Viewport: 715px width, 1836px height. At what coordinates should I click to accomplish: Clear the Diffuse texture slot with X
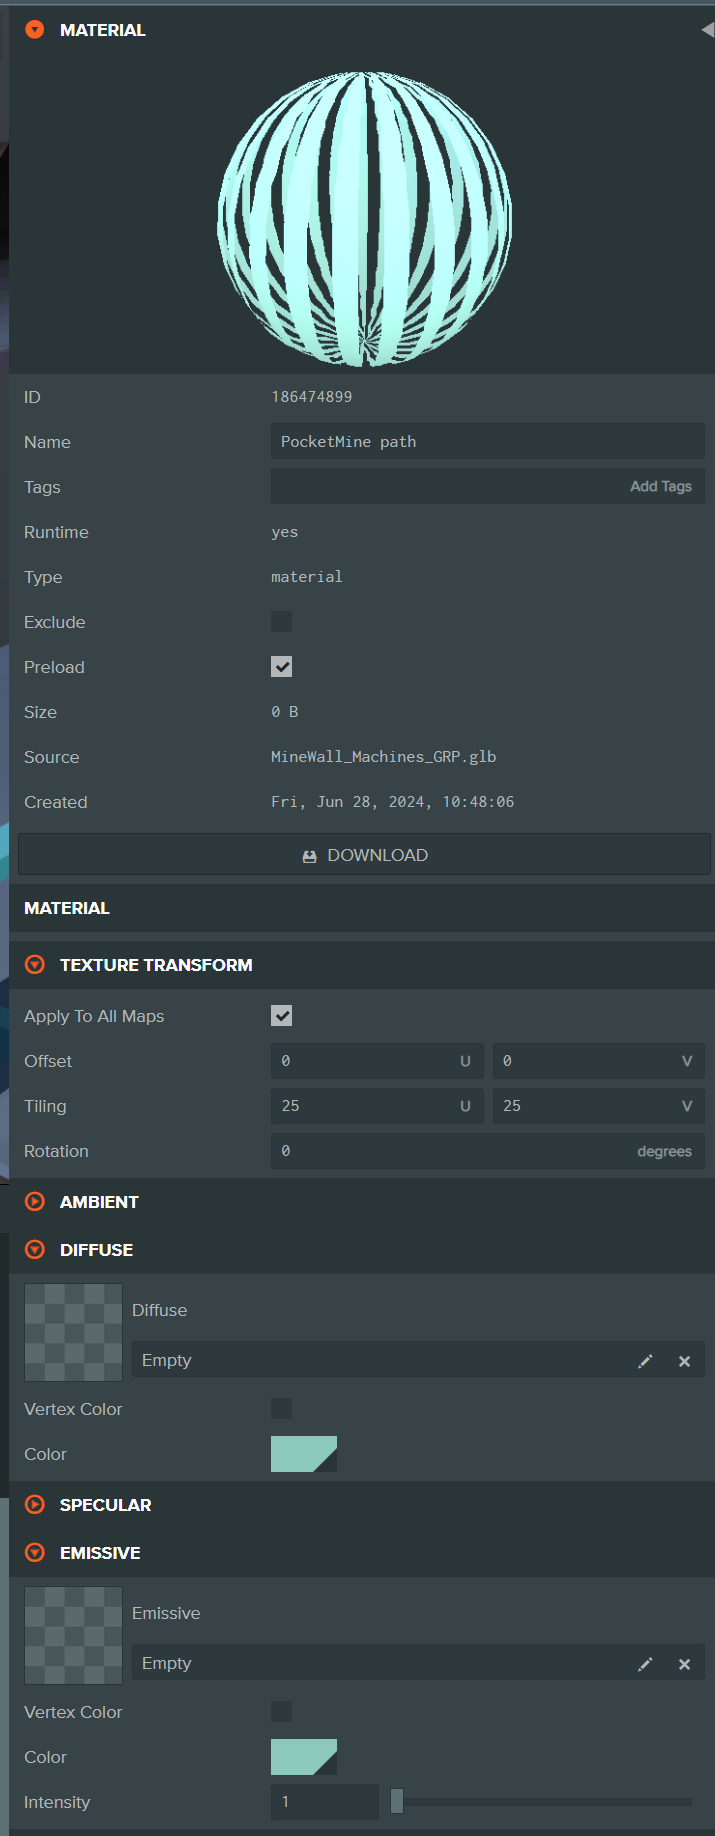[x=684, y=1361]
